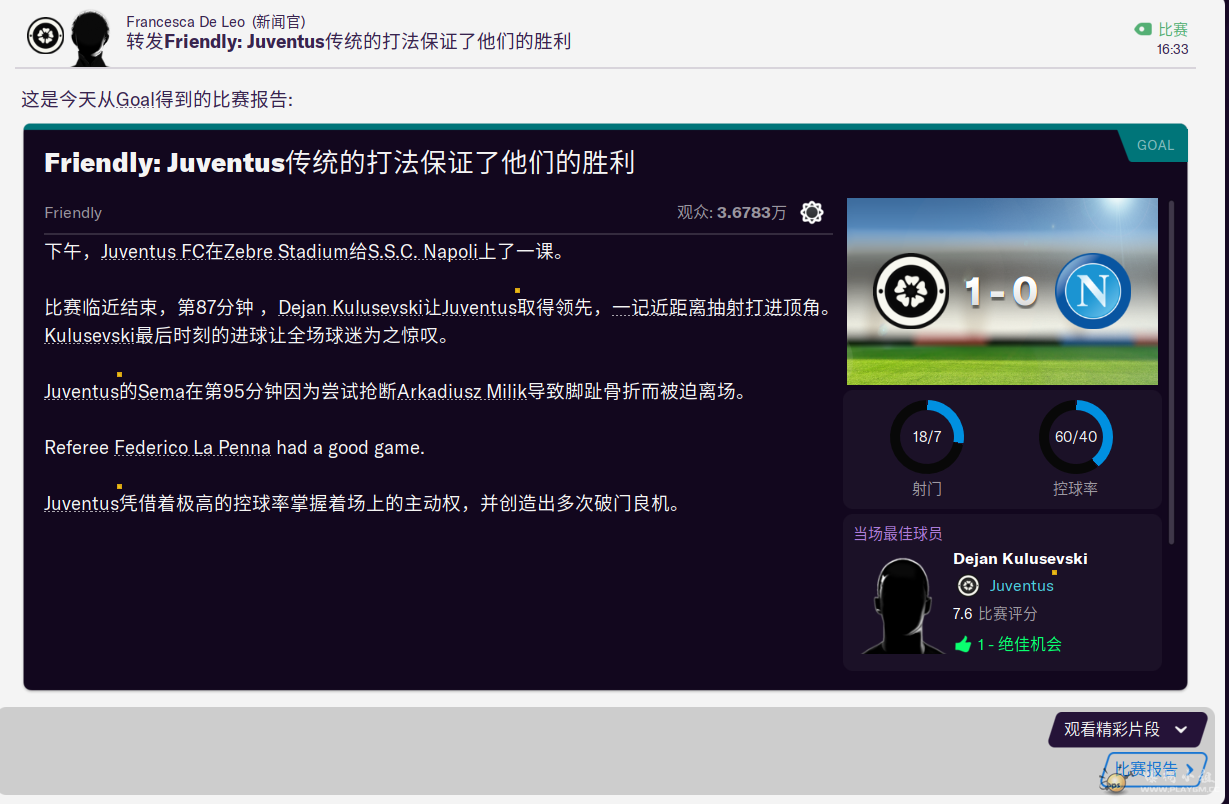This screenshot has height=804, width=1229.
Task: Click Dejan Kulusevski name in best player card
Action: (x=1020, y=559)
